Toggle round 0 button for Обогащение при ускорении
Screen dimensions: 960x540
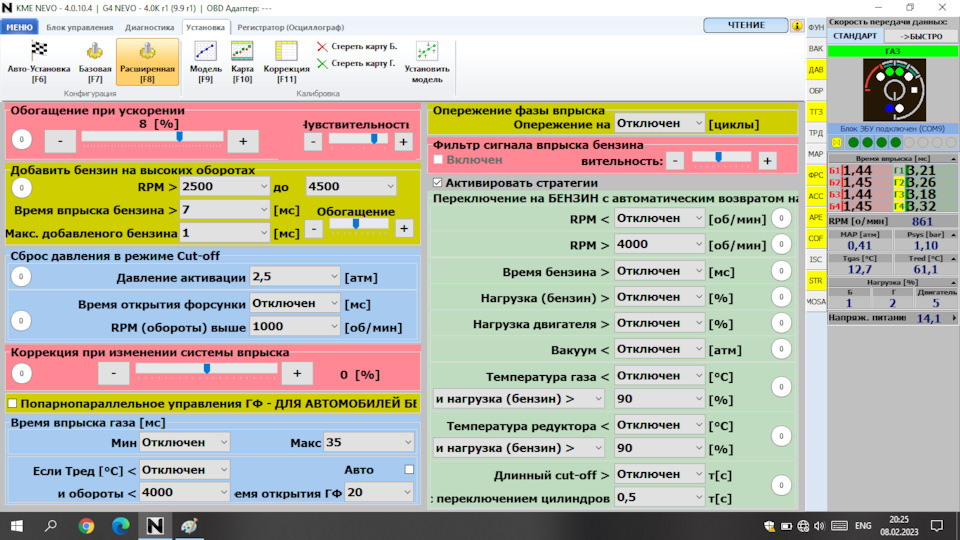click(21, 140)
